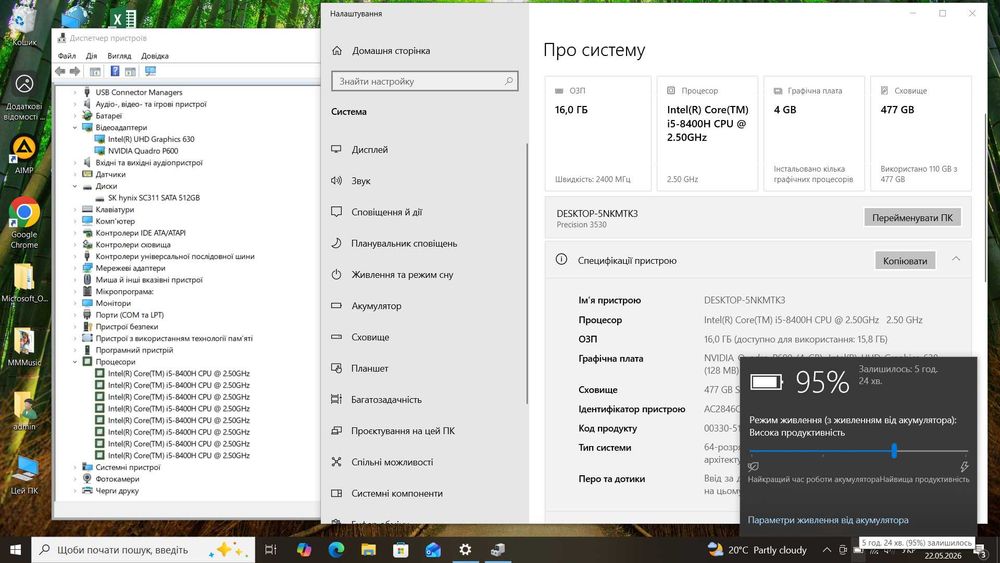Click the show hidden icons tray chevron

[827, 550]
